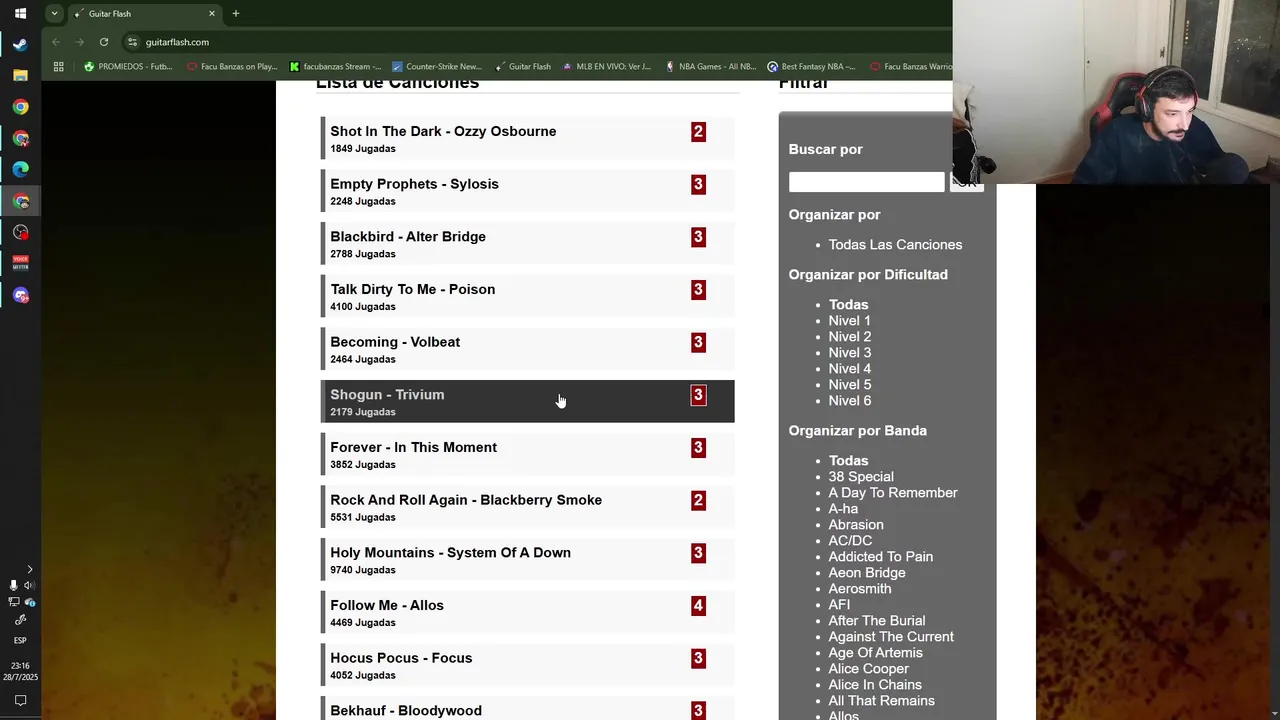The height and width of the screenshot is (720, 1280).
Task: Filter by band A Day To Remember
Action: tap(893, 492)
